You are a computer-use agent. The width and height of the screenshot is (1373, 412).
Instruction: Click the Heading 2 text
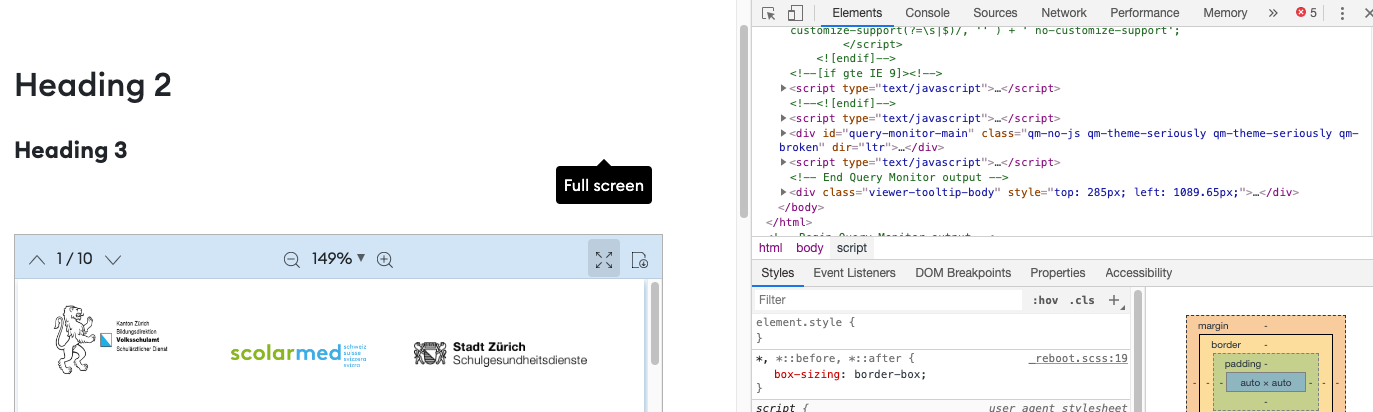tap(93, 85)
